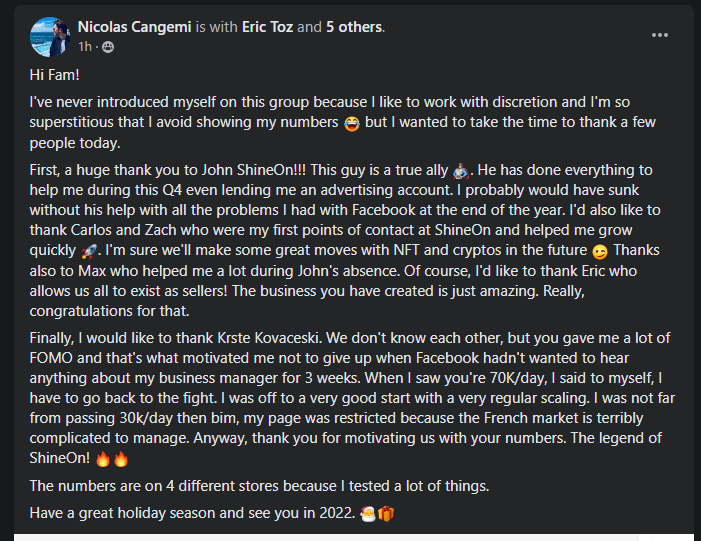Open the post via the 1h timestamp
Screen dimensions: 701x541
[84, 46]
